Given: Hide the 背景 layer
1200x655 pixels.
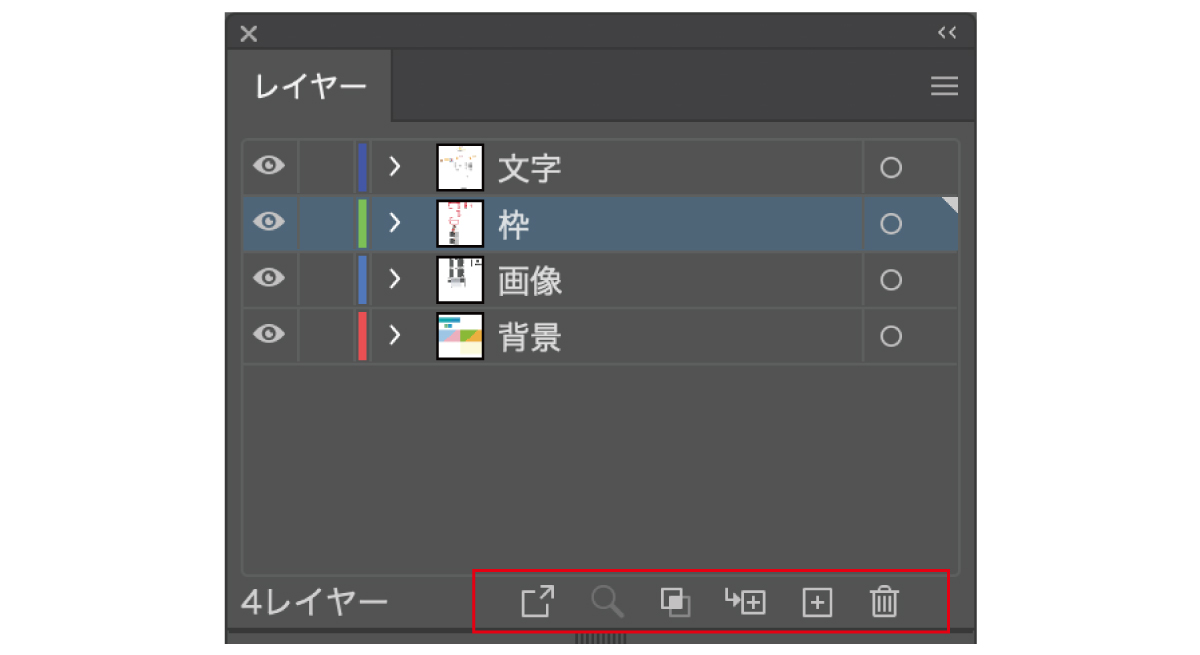Looking at the screenshot, I should [x=269, y=335].
